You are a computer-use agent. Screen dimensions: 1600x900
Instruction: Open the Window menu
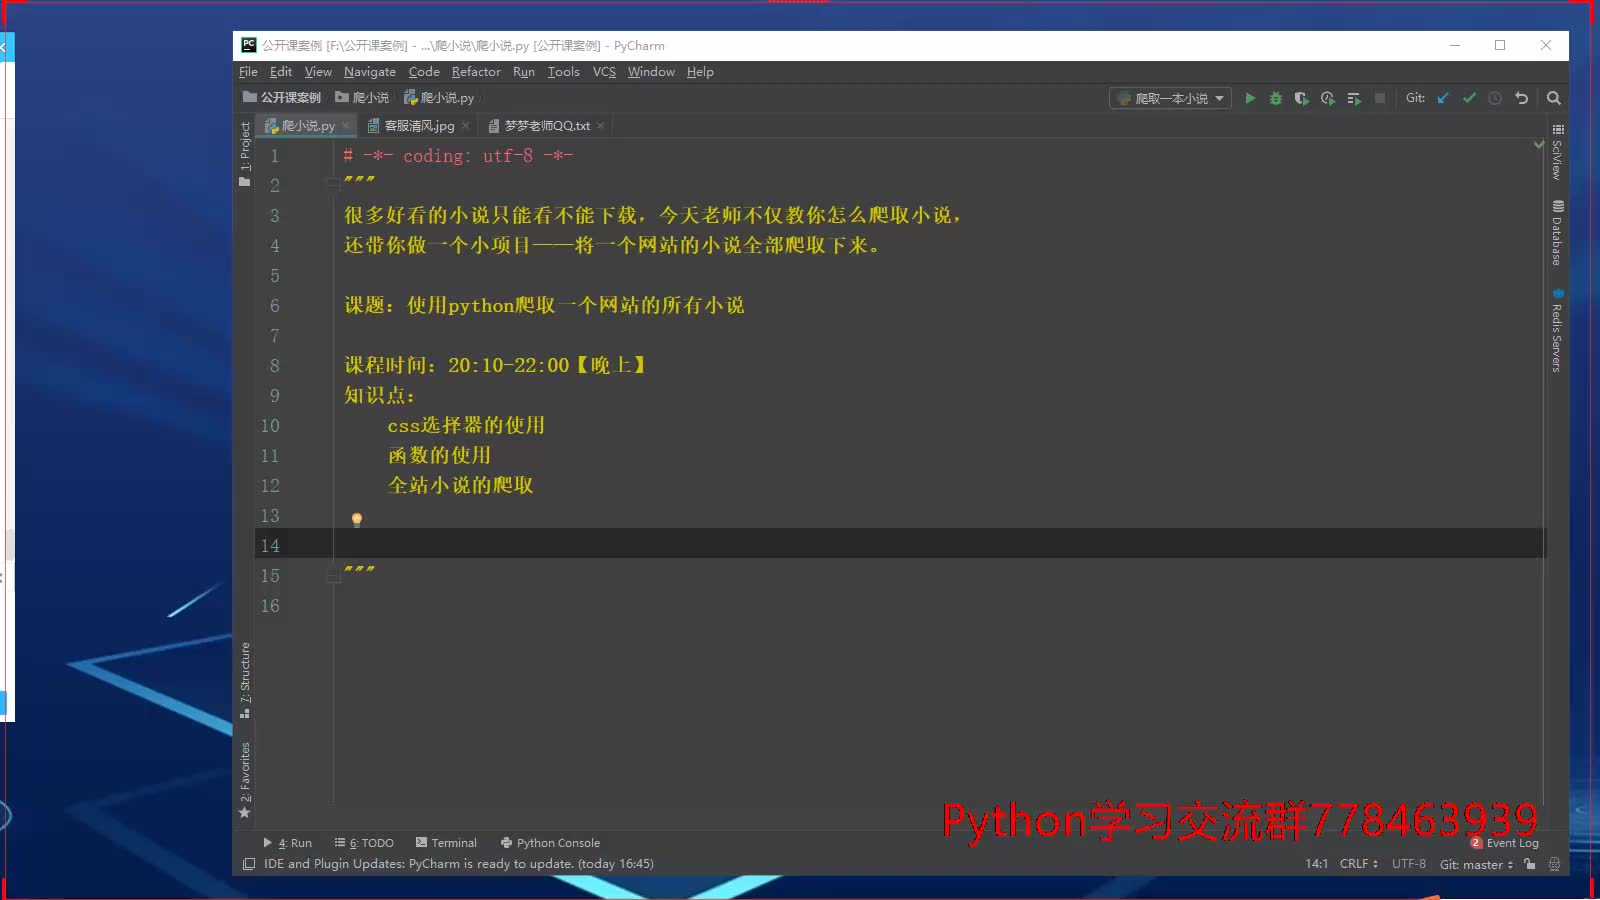(651, 72)
